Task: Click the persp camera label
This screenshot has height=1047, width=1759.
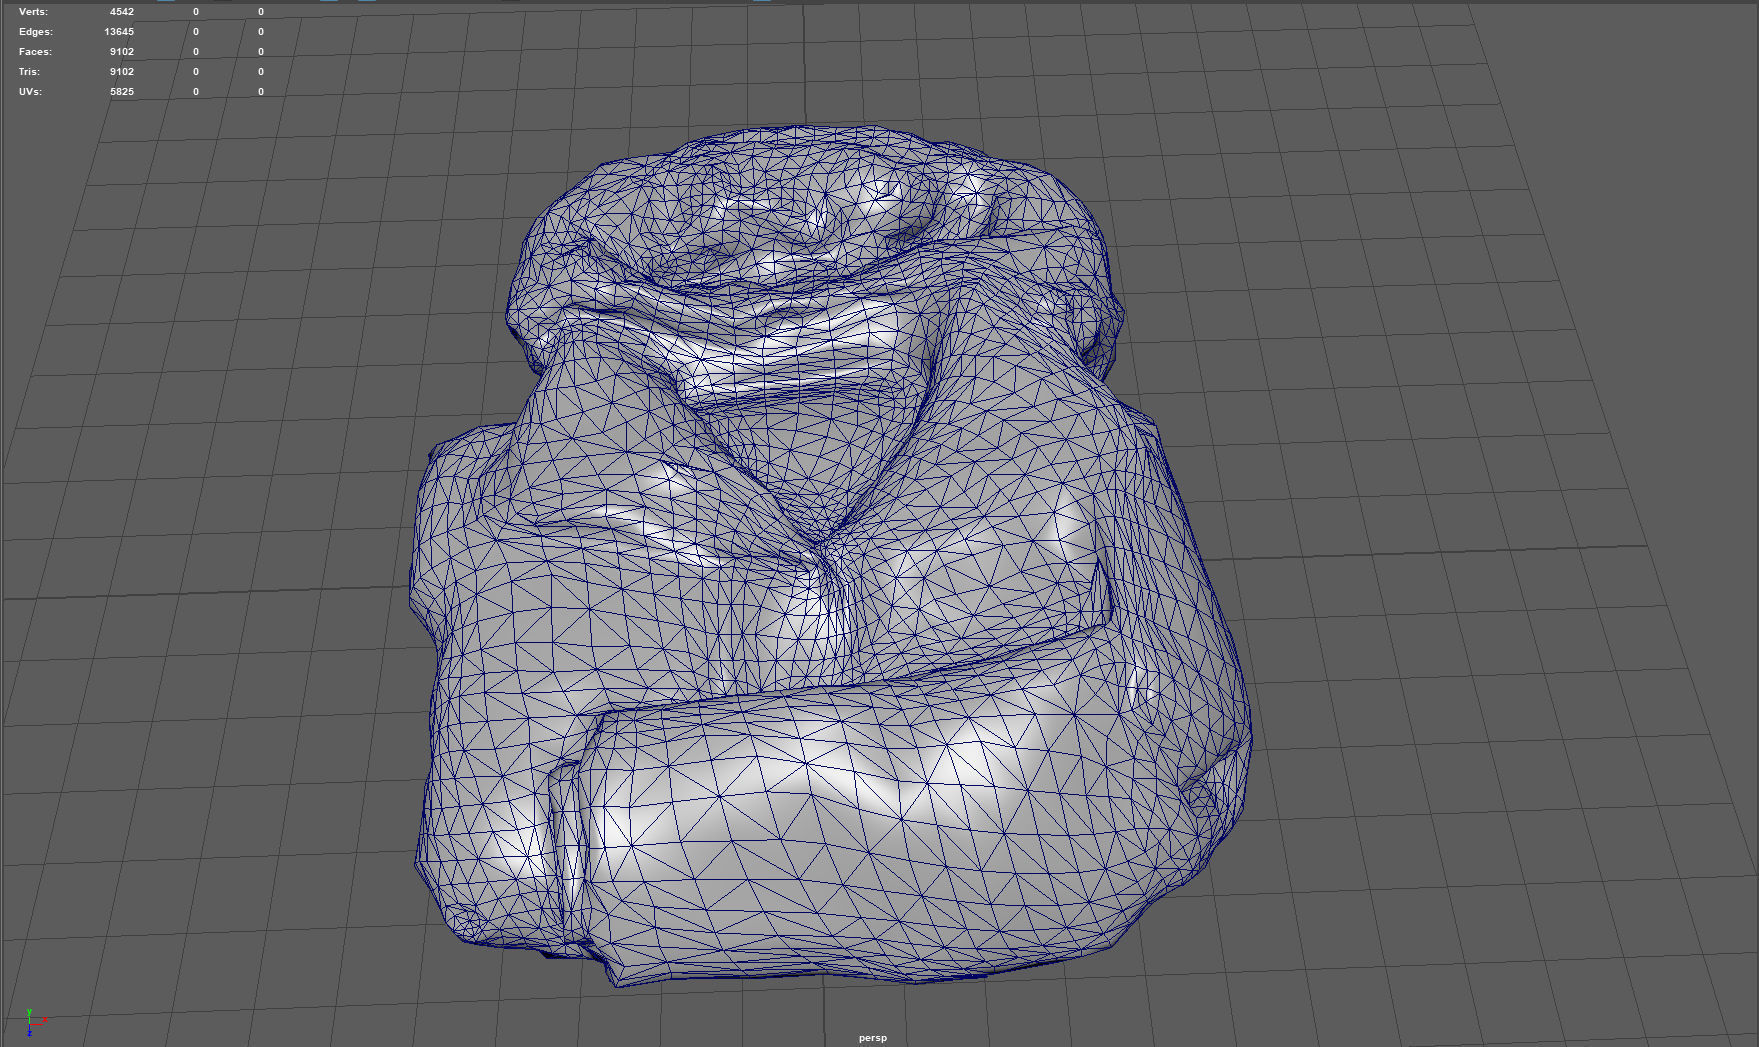Action: [x=872, y=1038]
